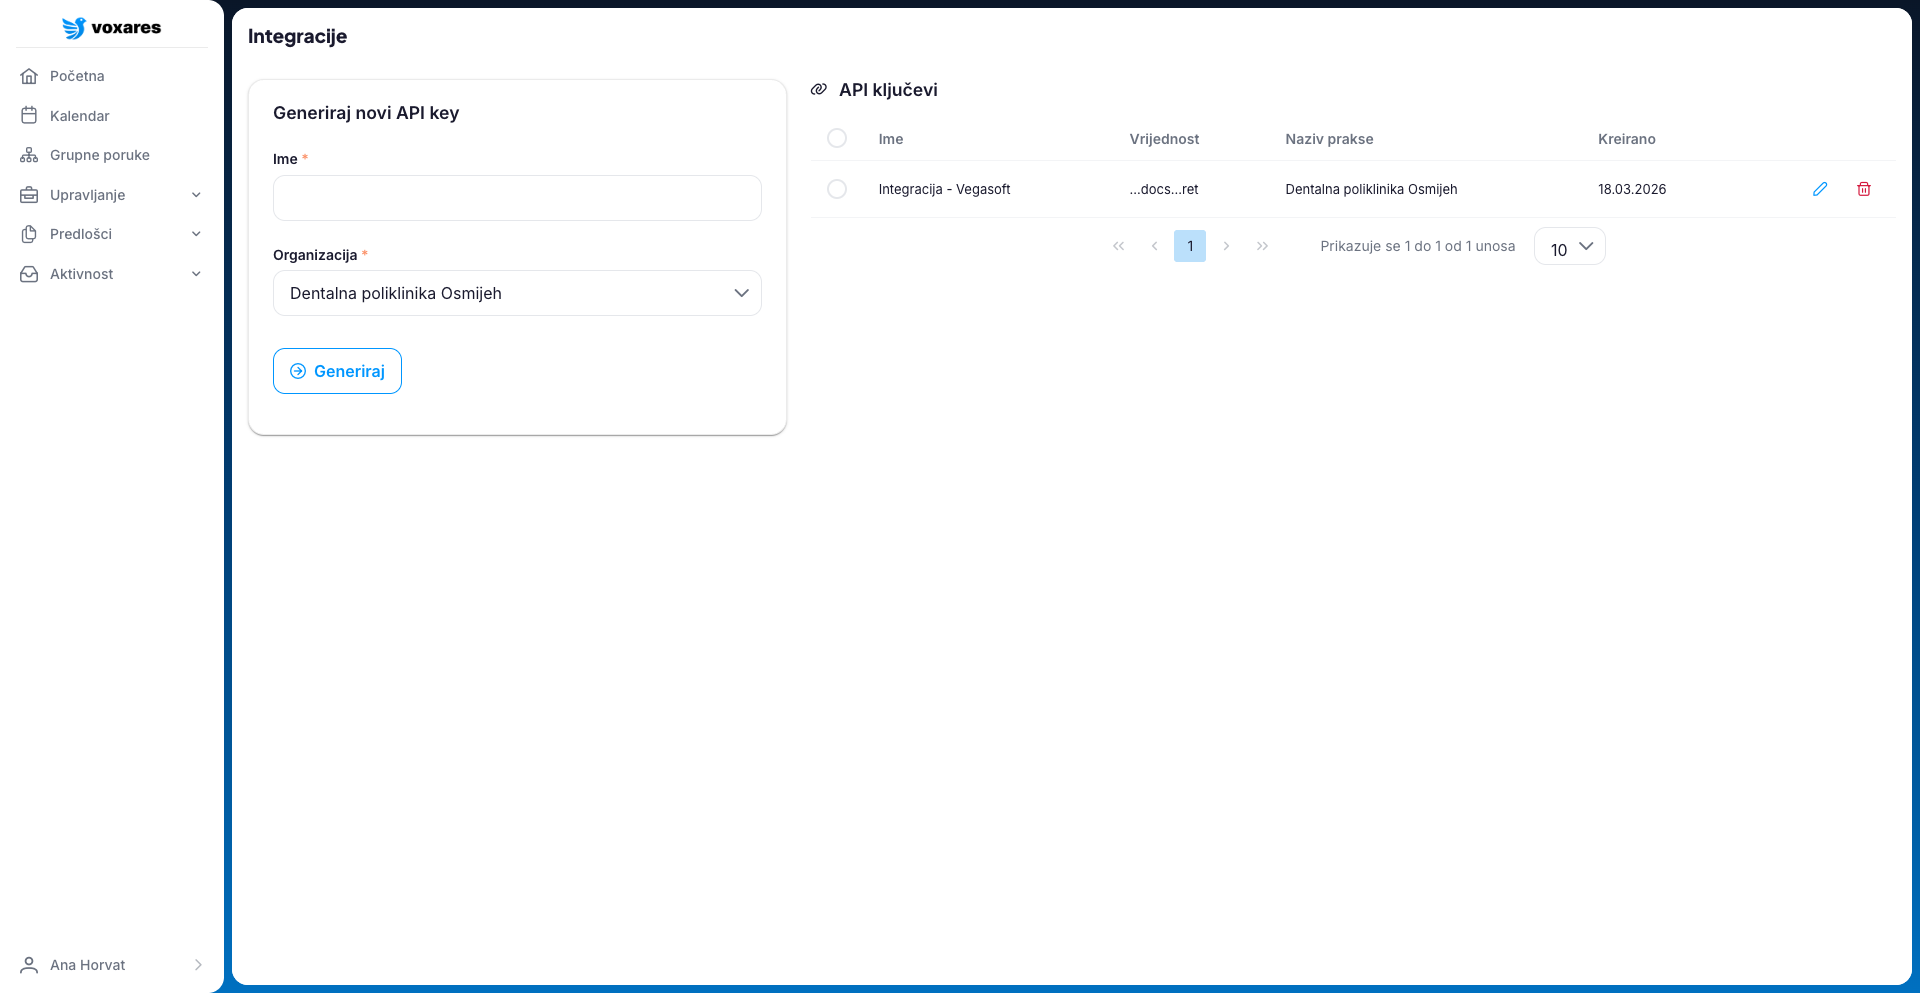
Task: Sort table by Kreirano column header
Action: tap(1626, 139)
